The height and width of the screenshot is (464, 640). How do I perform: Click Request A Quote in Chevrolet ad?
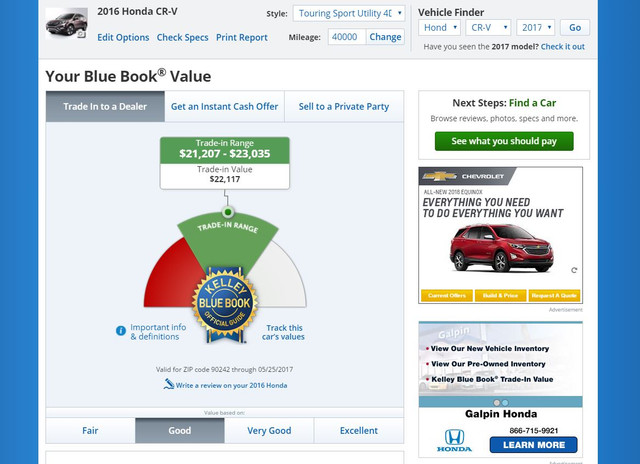click(x=554, y=295)
